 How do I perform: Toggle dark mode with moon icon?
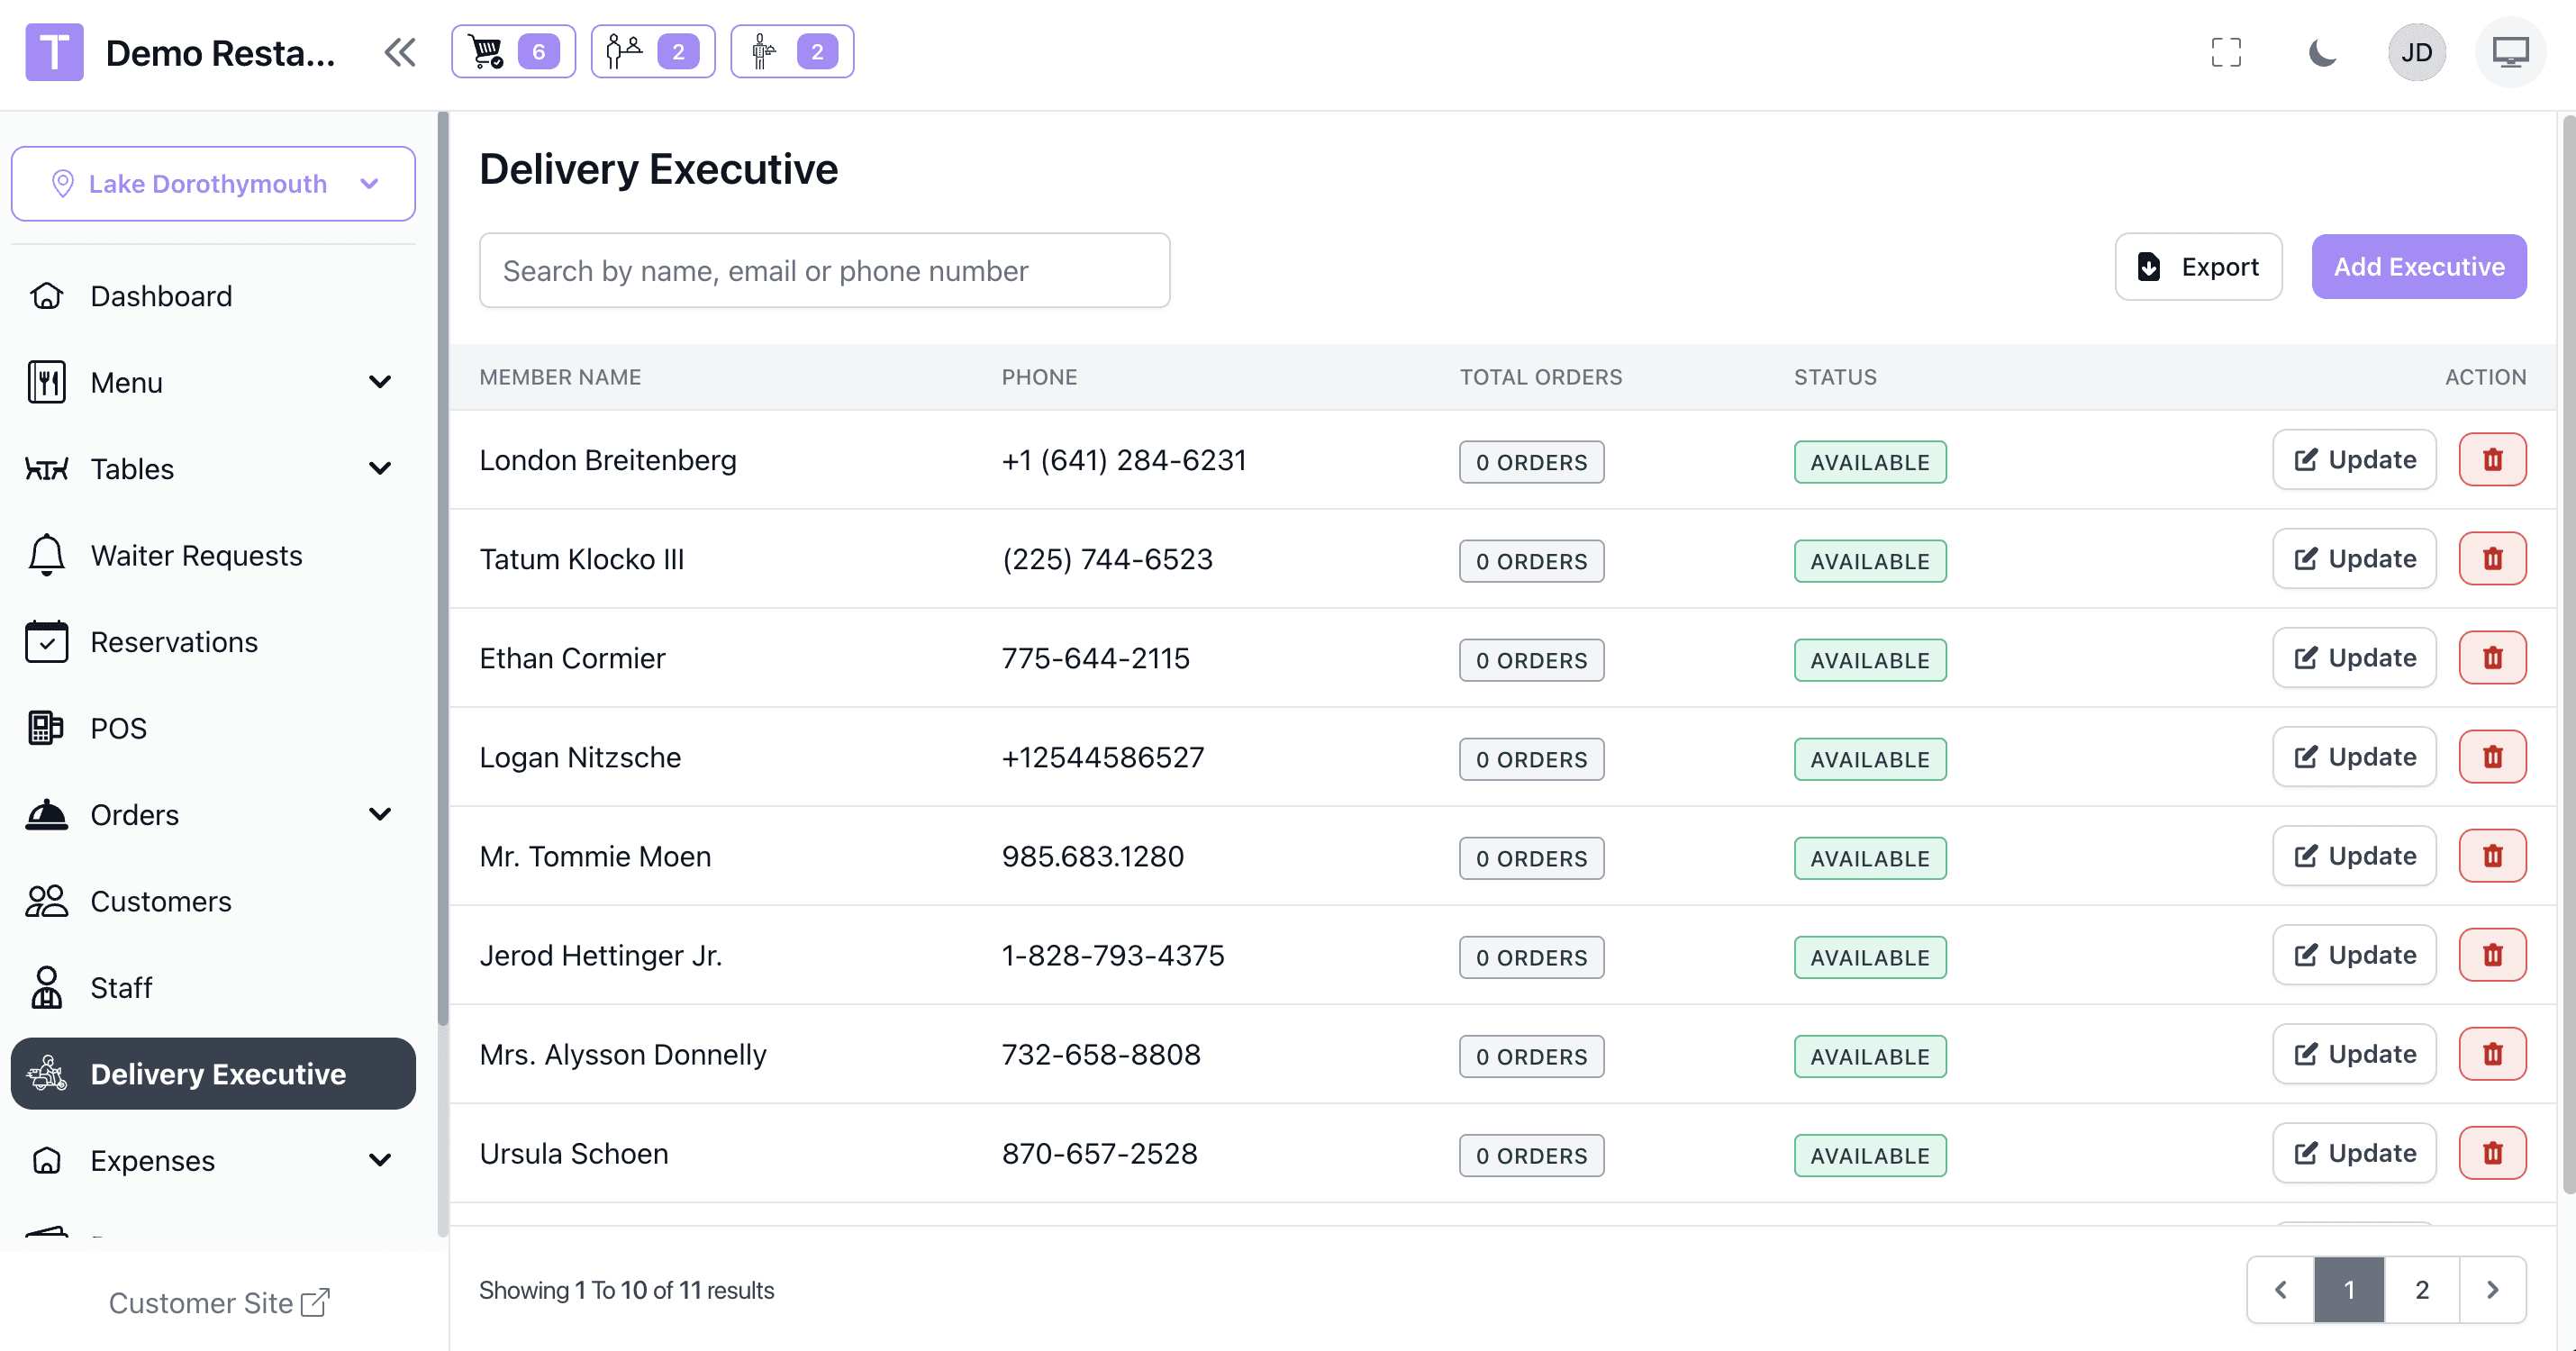[x=2322, y=52]
